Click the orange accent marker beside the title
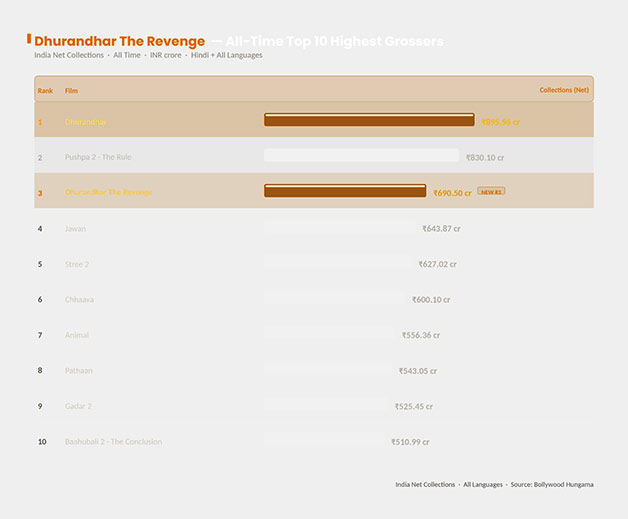Viewport: 628px width, 519px height. [x=29, y=40]
